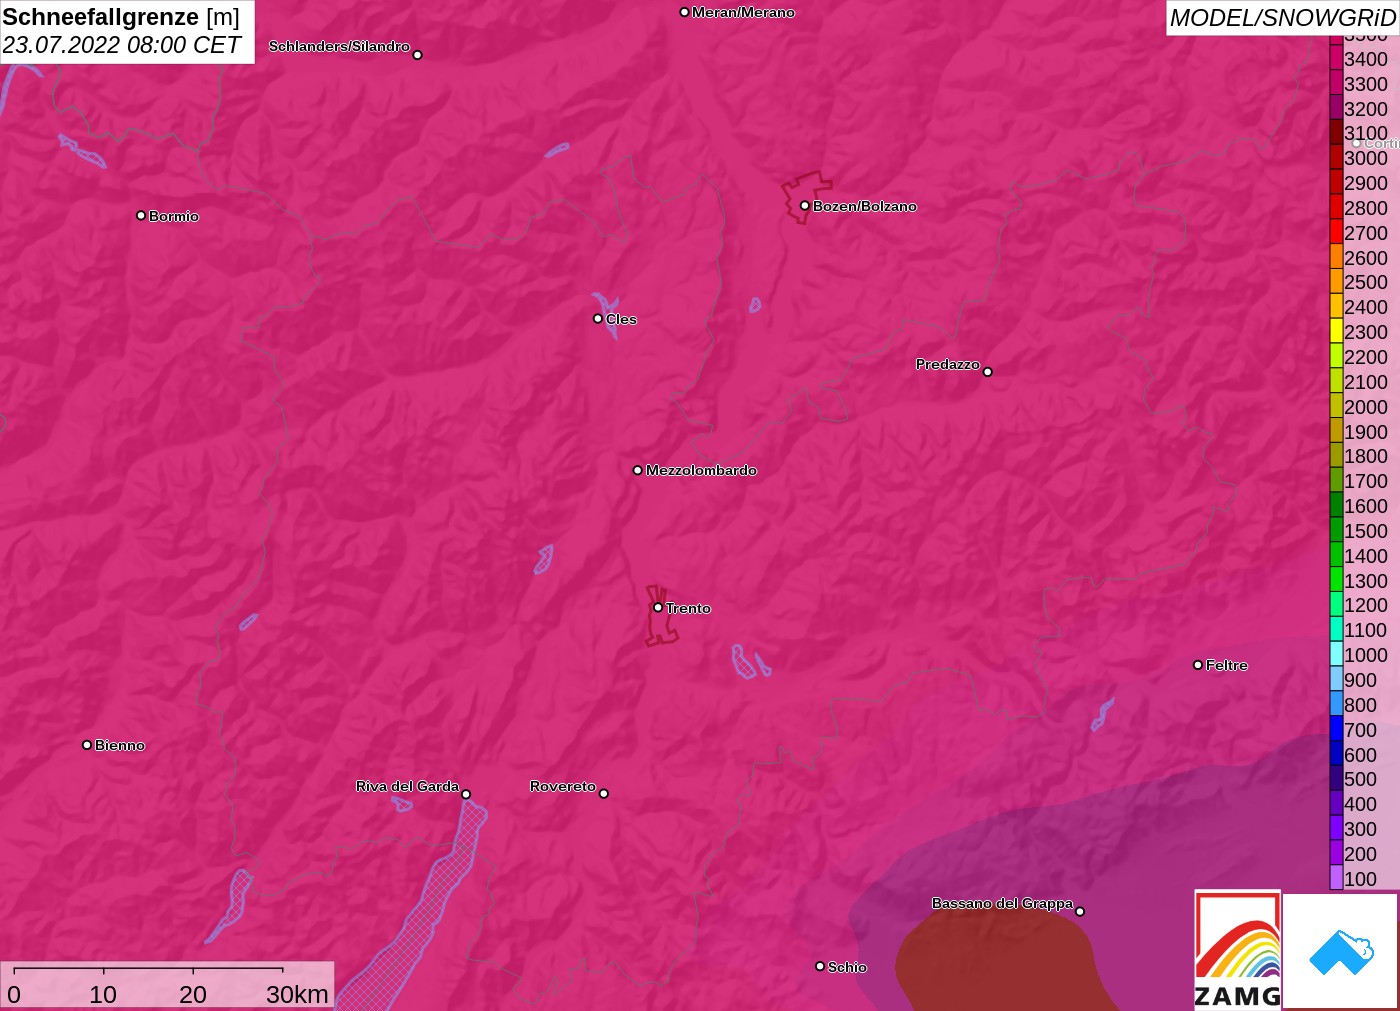Click the Bassano del Grappa marker dot
The image size is (1400, 1011).
1080,911
